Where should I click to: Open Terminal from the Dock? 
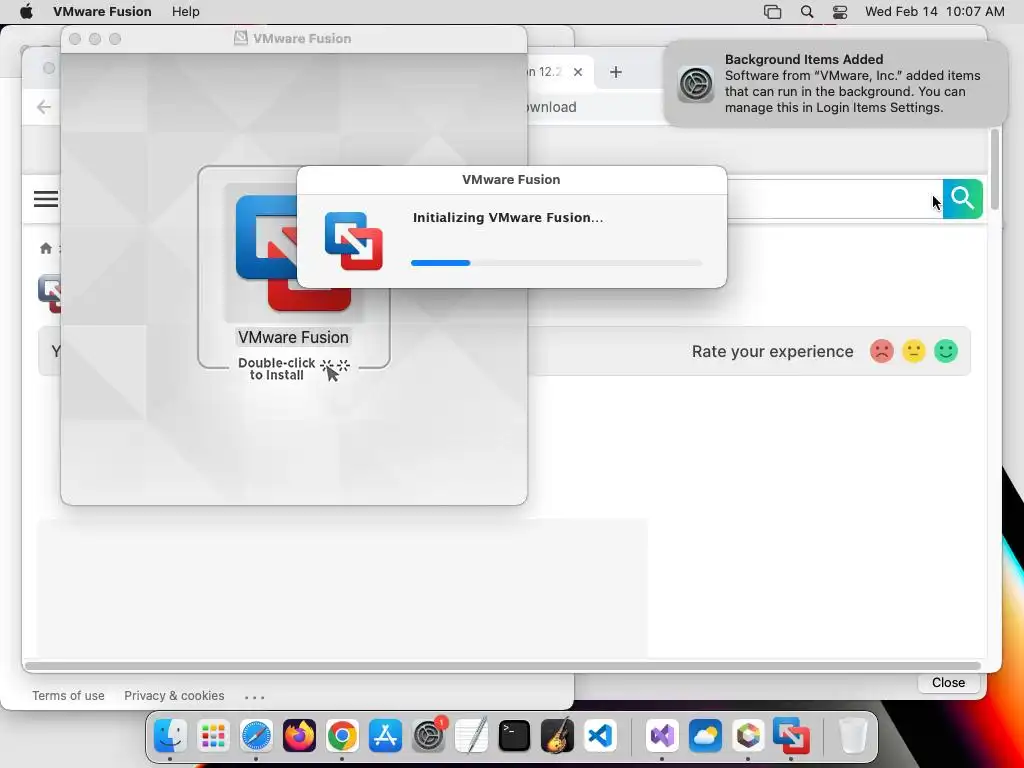515,736
